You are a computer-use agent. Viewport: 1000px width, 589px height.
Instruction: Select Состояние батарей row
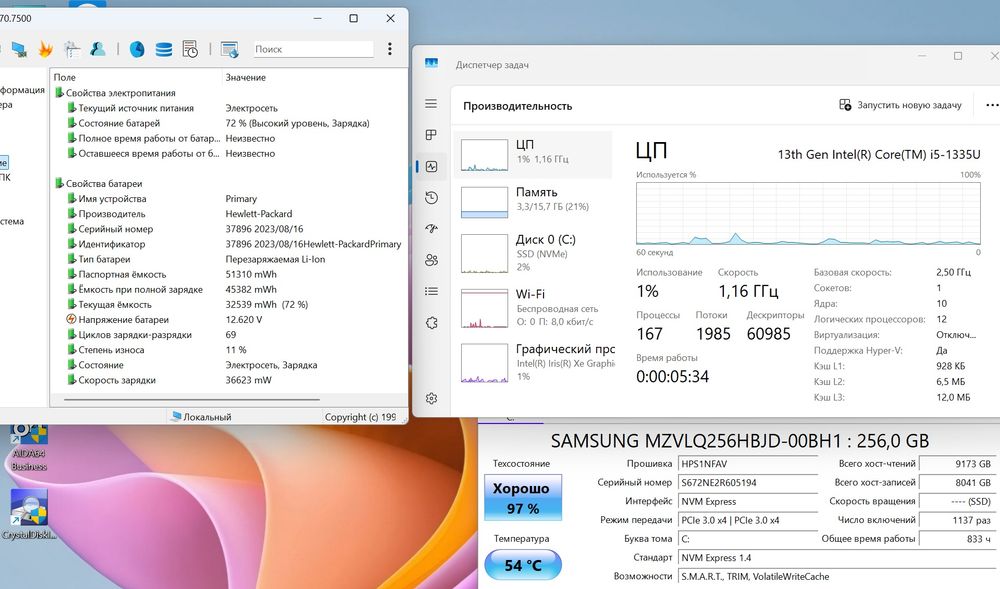click(x=228, y=123)
